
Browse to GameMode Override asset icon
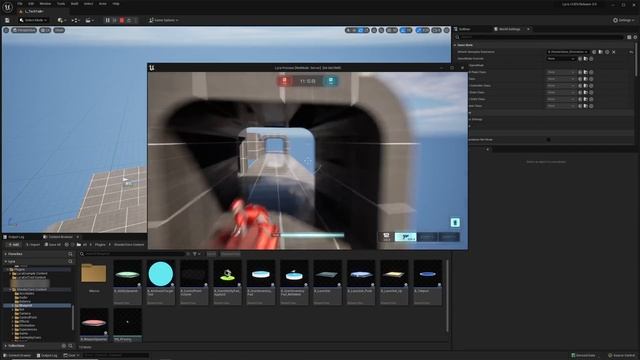coord(585,59)
